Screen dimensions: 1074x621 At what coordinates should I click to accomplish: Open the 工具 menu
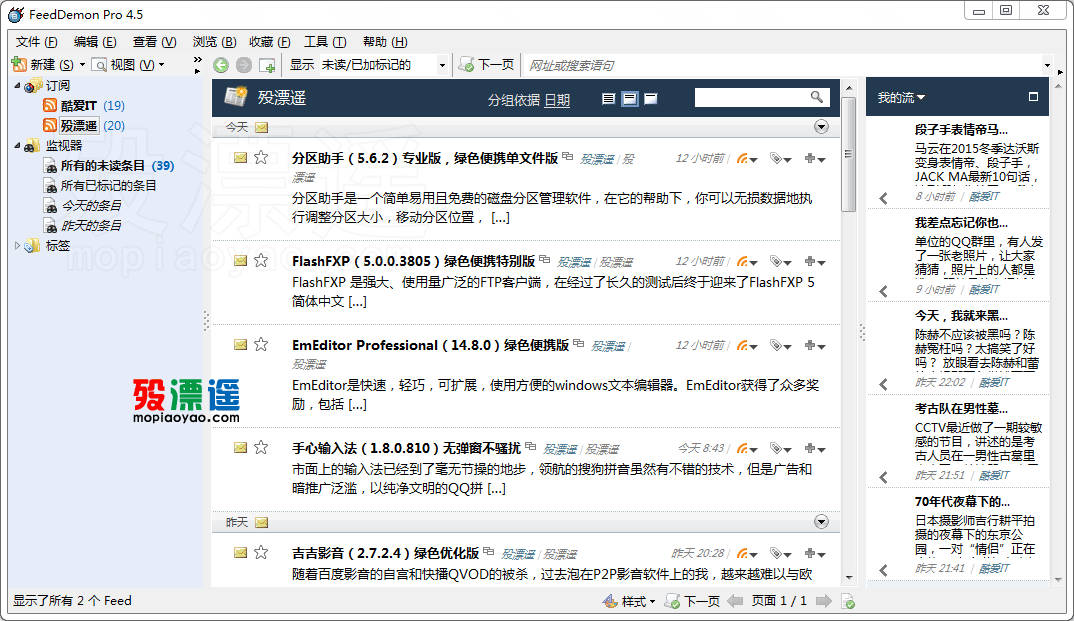325,42
